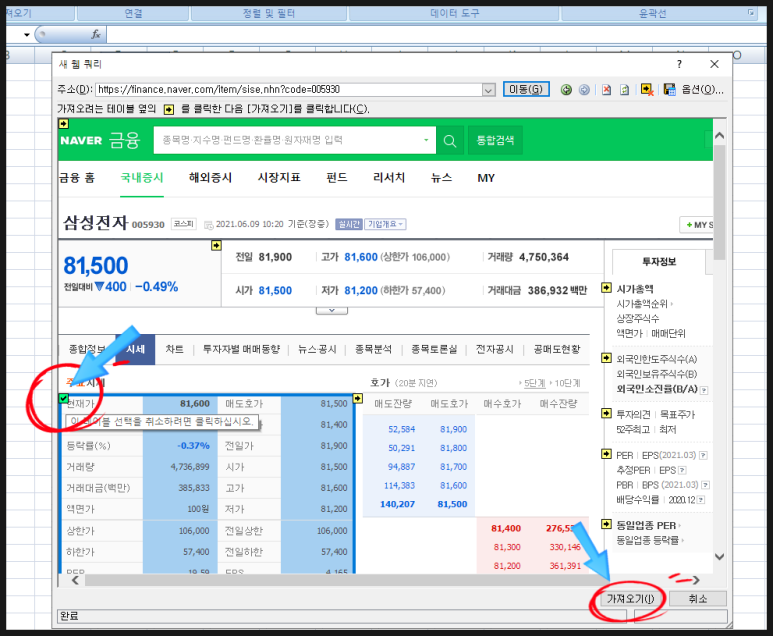Click the forward navigation arrow icon
The image size is (773, 636).
tap(584, 90)
